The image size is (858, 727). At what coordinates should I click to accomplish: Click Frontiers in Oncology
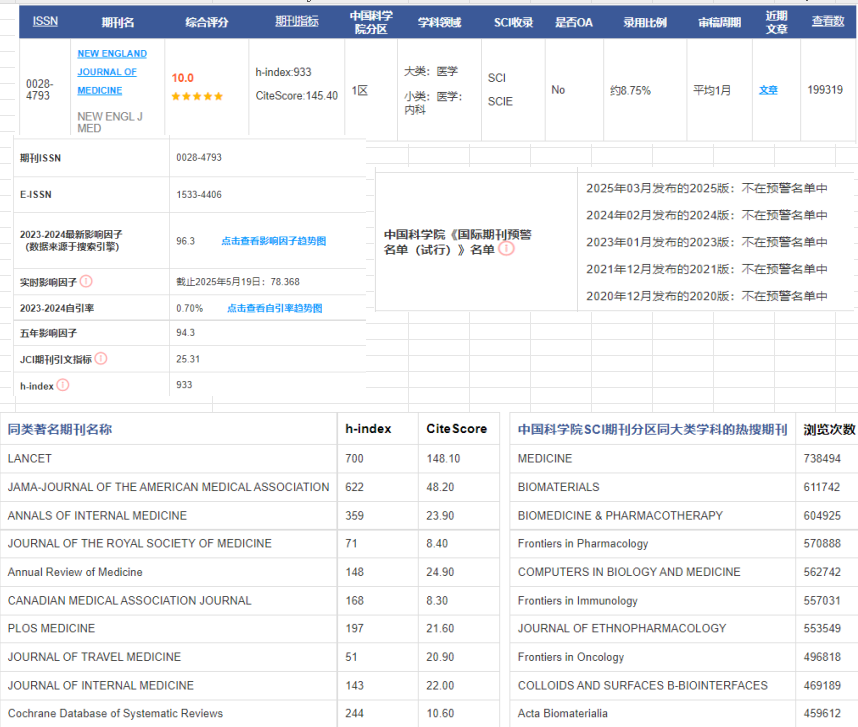pyautogui.click(x=571, y=656)
